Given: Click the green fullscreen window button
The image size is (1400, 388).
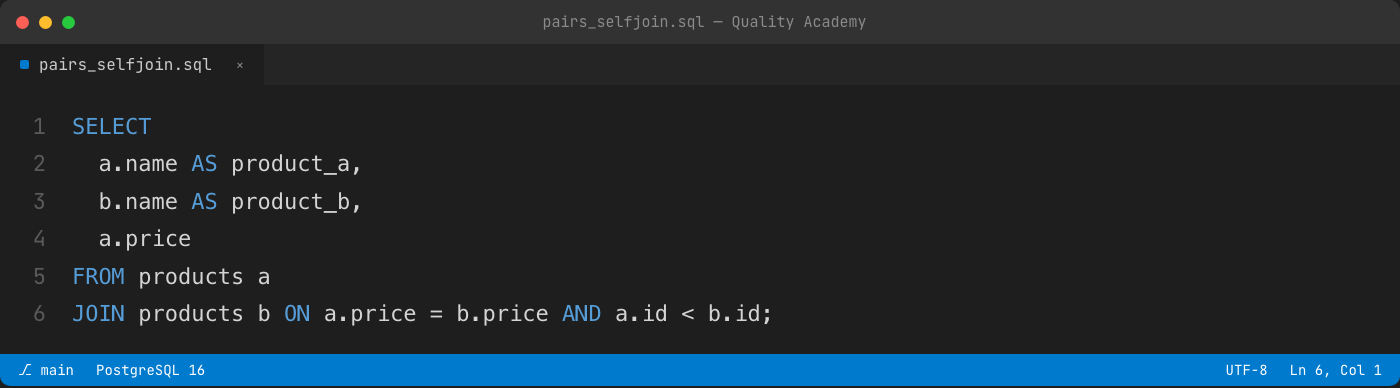Looking at the screenshot, I should (x=68, y=22).
